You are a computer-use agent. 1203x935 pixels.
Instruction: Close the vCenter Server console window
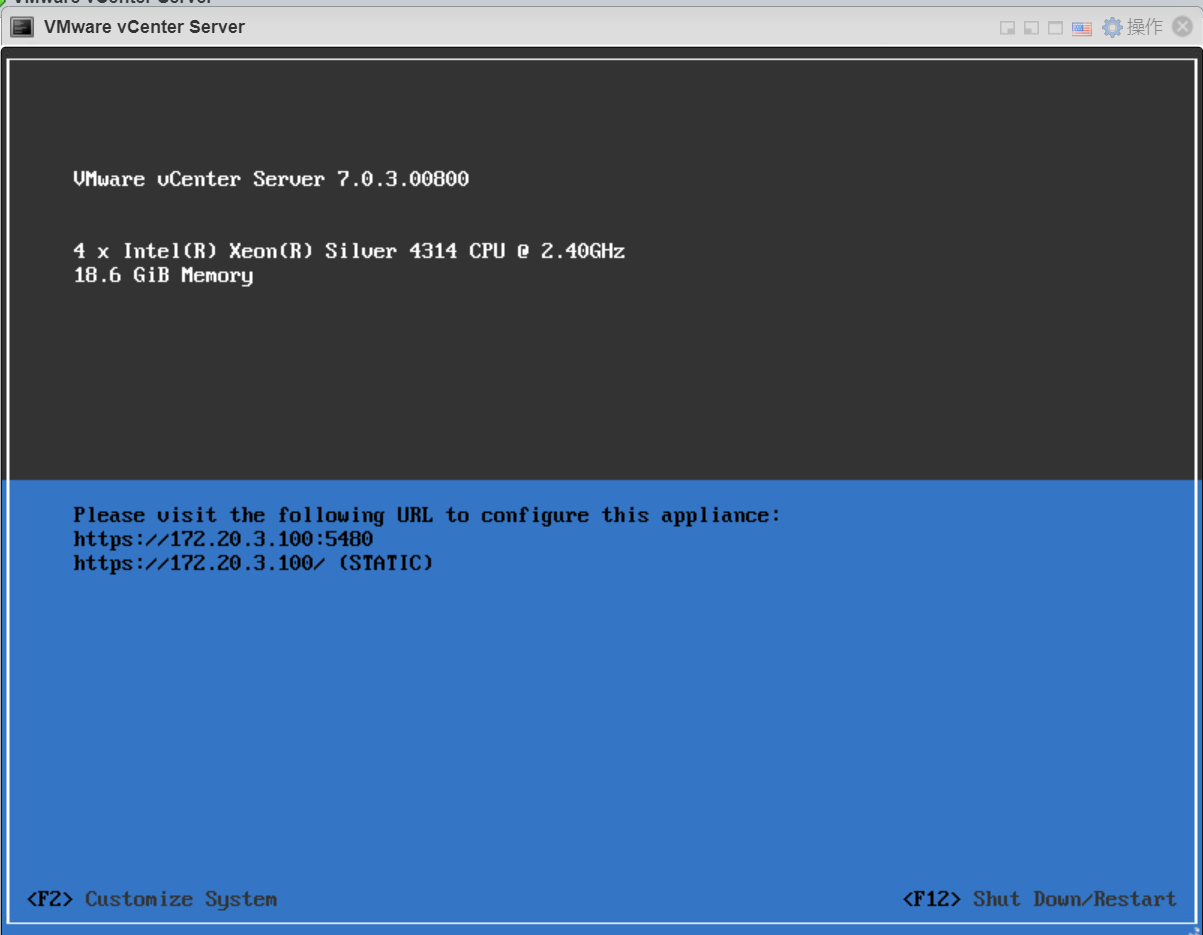point(1182,27)
